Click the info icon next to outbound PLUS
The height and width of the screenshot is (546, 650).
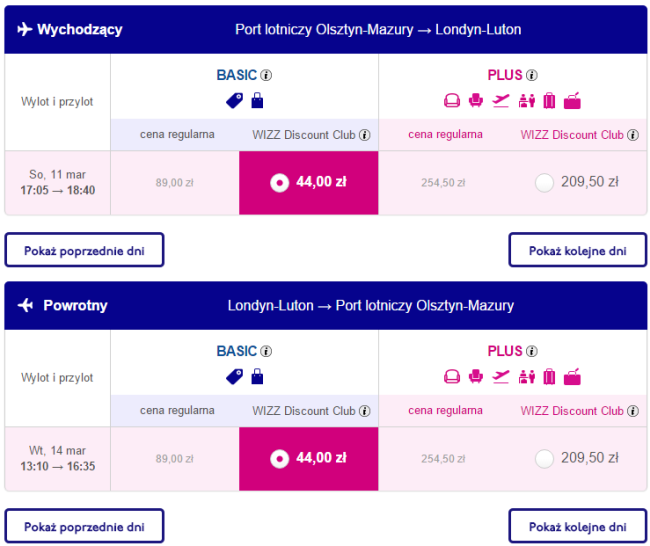tap(532, 75)
